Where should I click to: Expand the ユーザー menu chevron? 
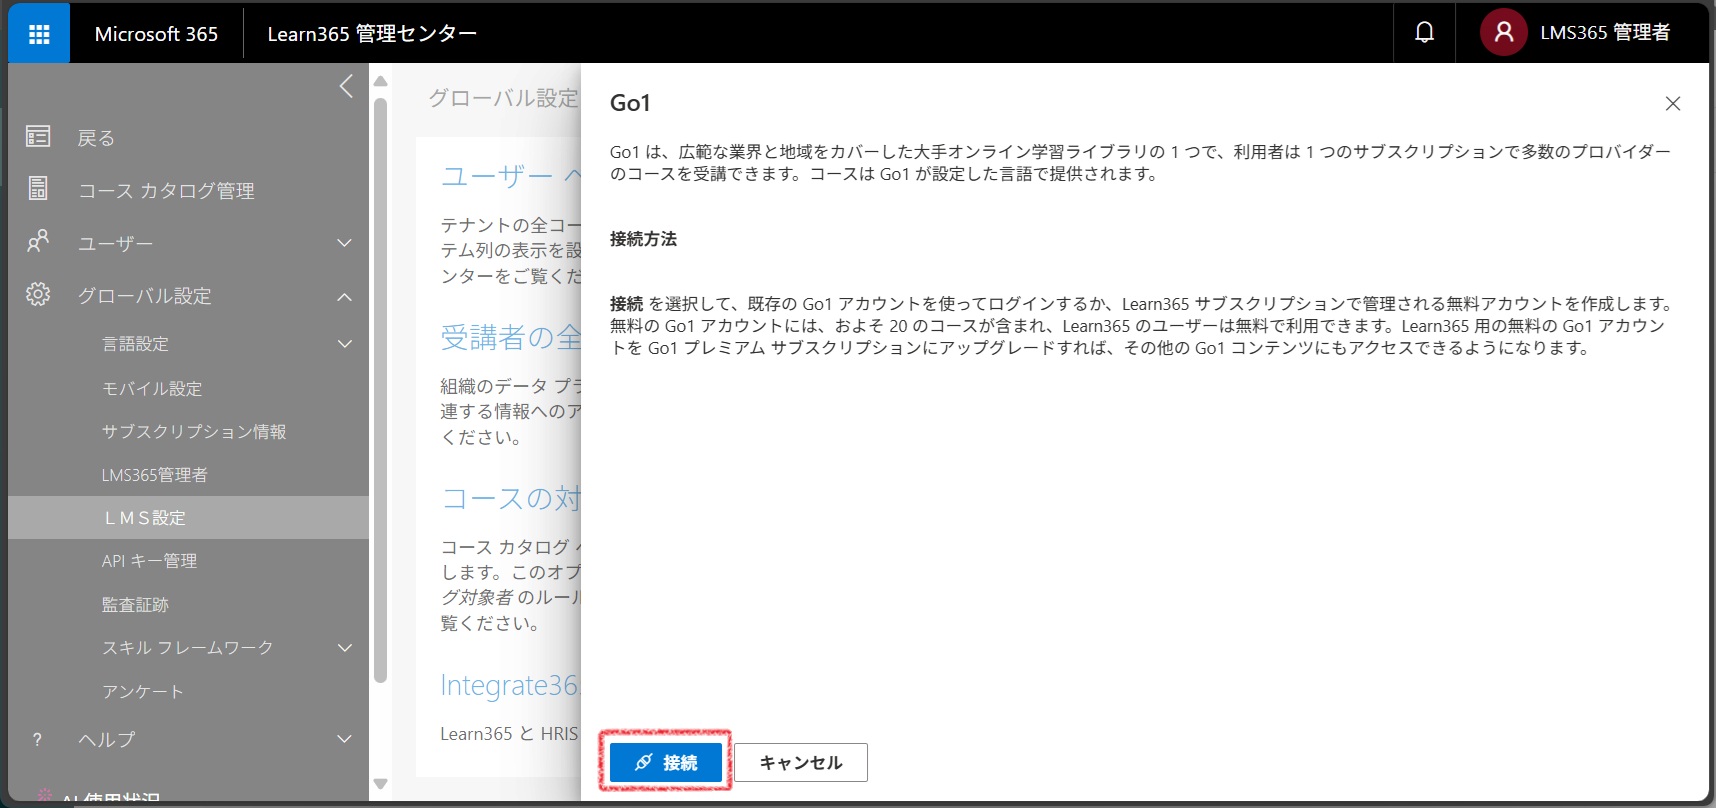(344, 243)
